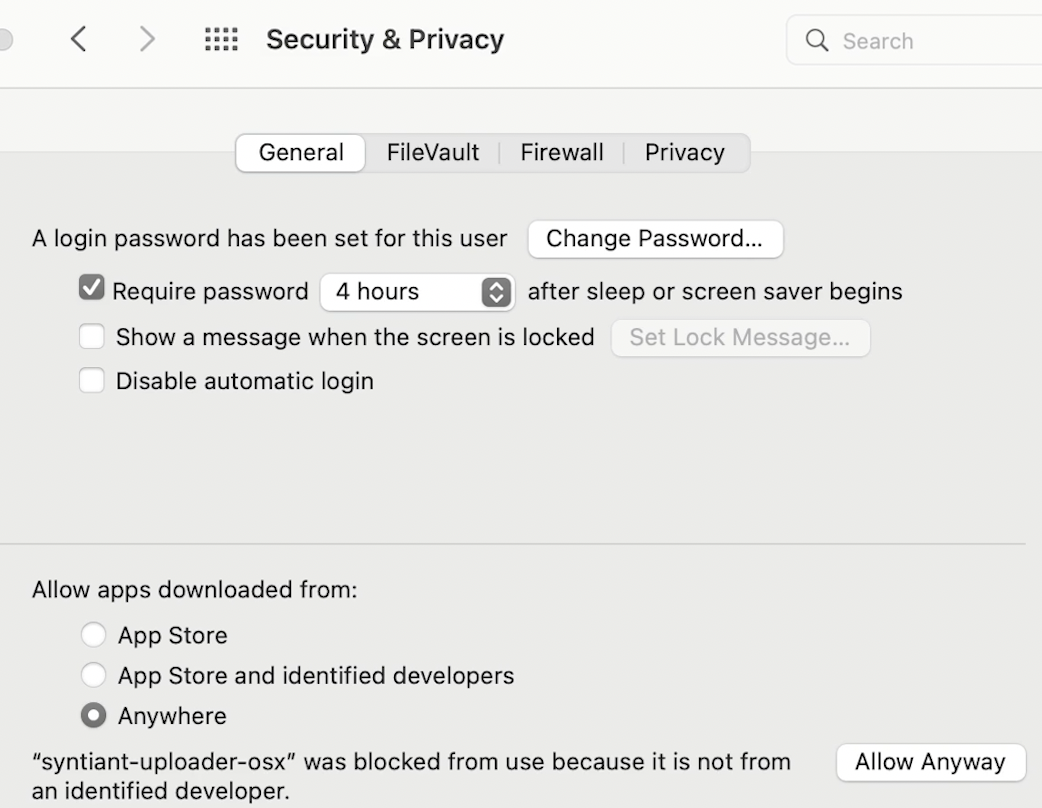The width and height of the screenshot is (1042, 808).
Task: Click the Change Password button
Action: (654, 239)
